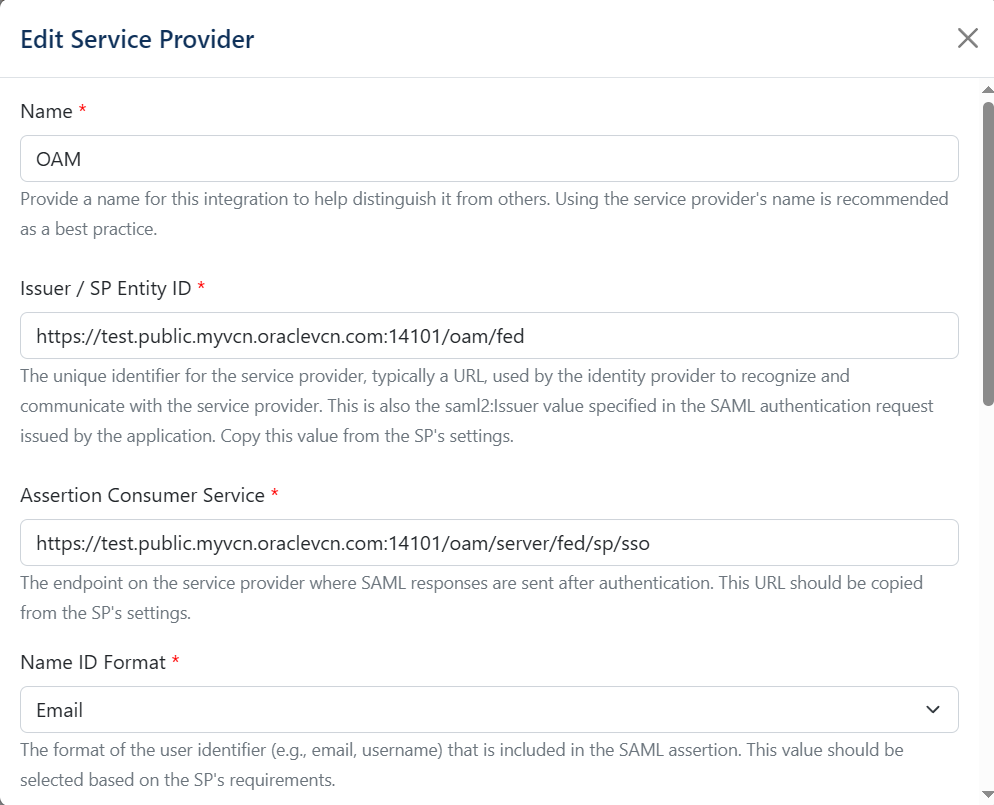Click the Assertion Consumer Service URL field
Image resolution: width=994 pixels, height=805 pixels.
[489, 543]
